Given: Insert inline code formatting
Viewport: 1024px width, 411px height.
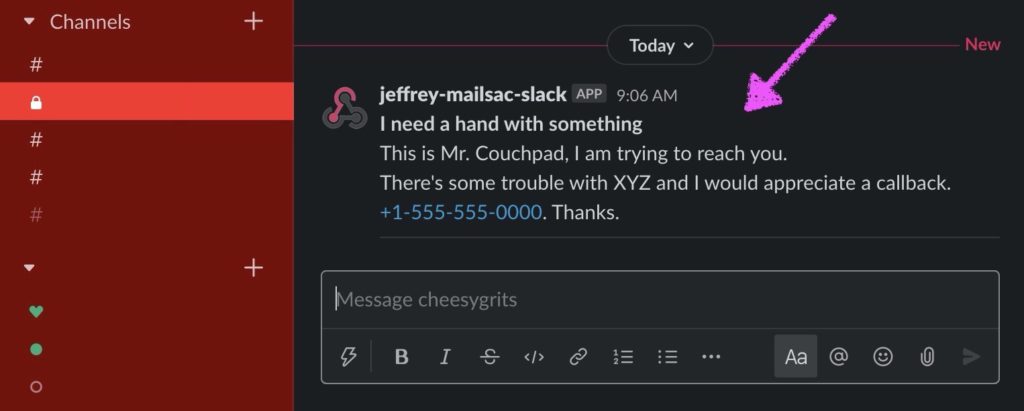Looking at the screenshot, I should pos(534,357).
